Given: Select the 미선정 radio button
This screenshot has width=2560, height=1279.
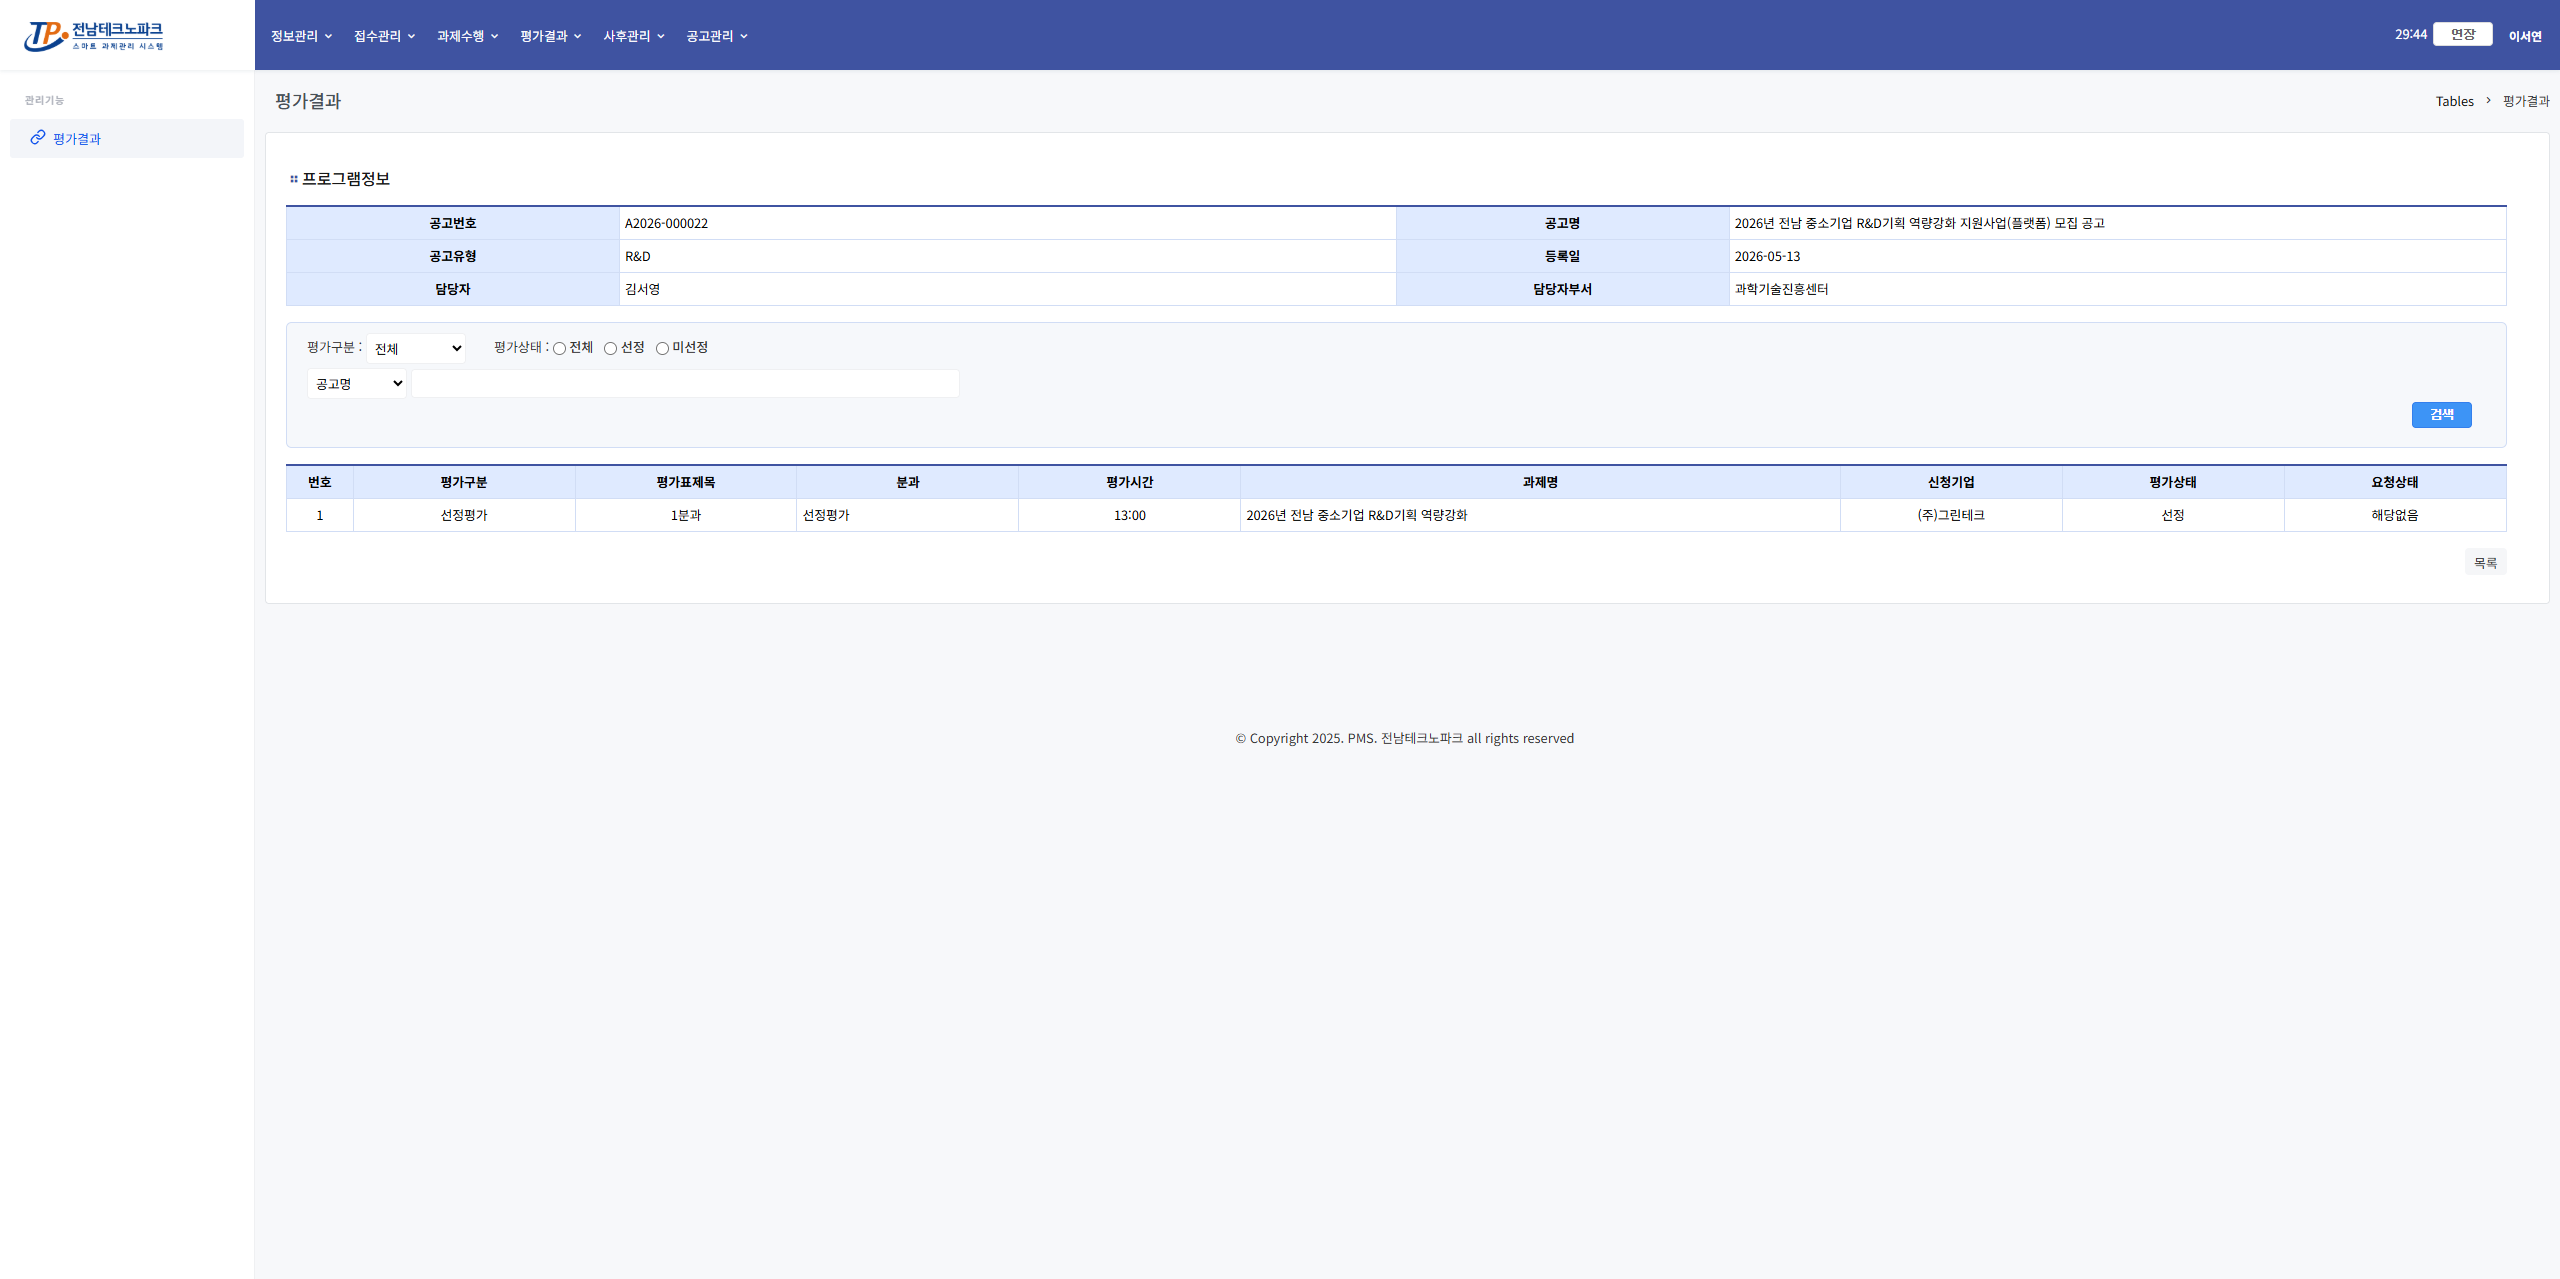Looking at the screenshot, I should click(x=662, y=348).
